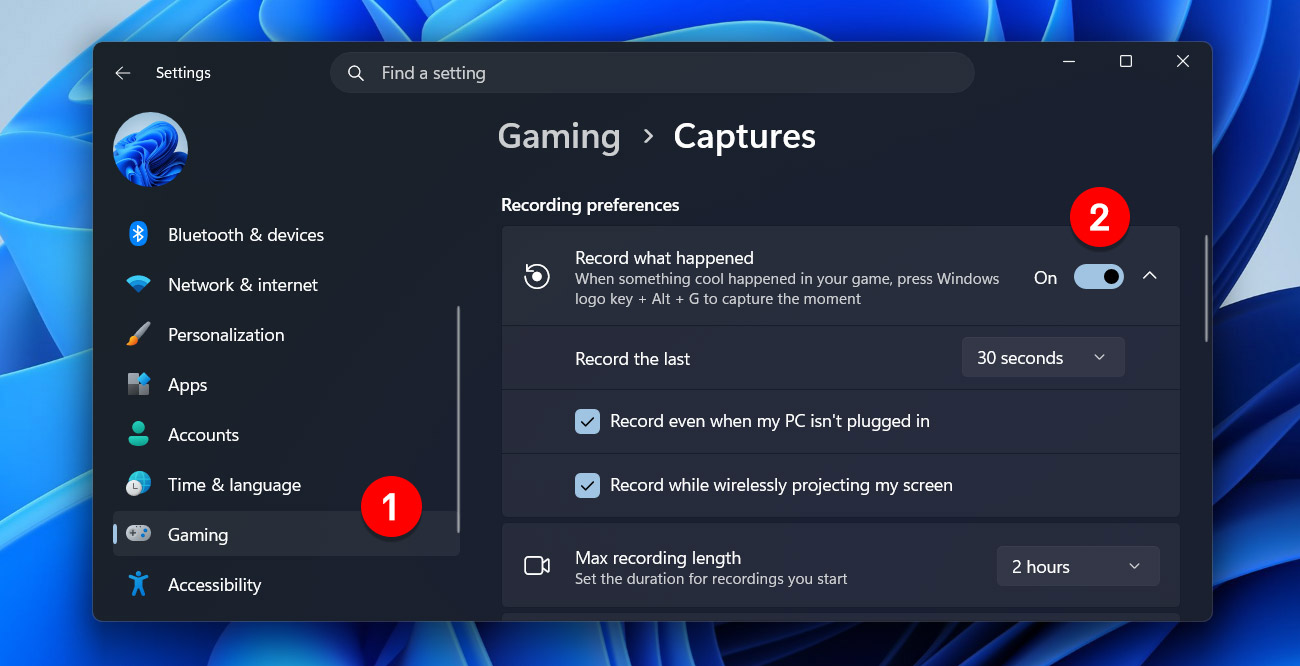Open Accessibility settings

286,585
